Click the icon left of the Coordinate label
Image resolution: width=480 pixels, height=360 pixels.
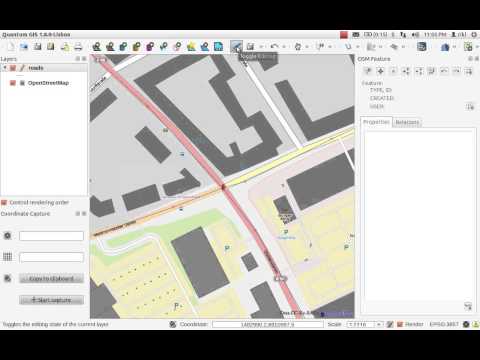[173, 324]
